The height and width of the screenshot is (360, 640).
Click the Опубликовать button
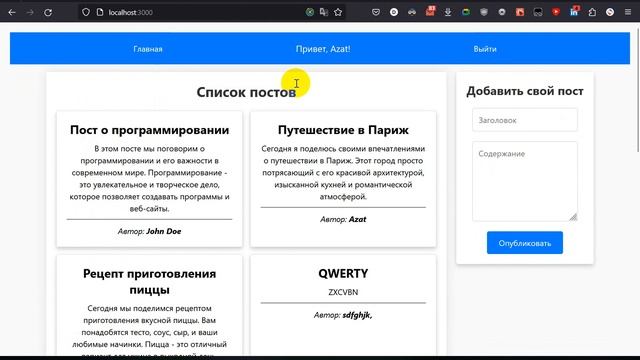(x=524, y=243)
